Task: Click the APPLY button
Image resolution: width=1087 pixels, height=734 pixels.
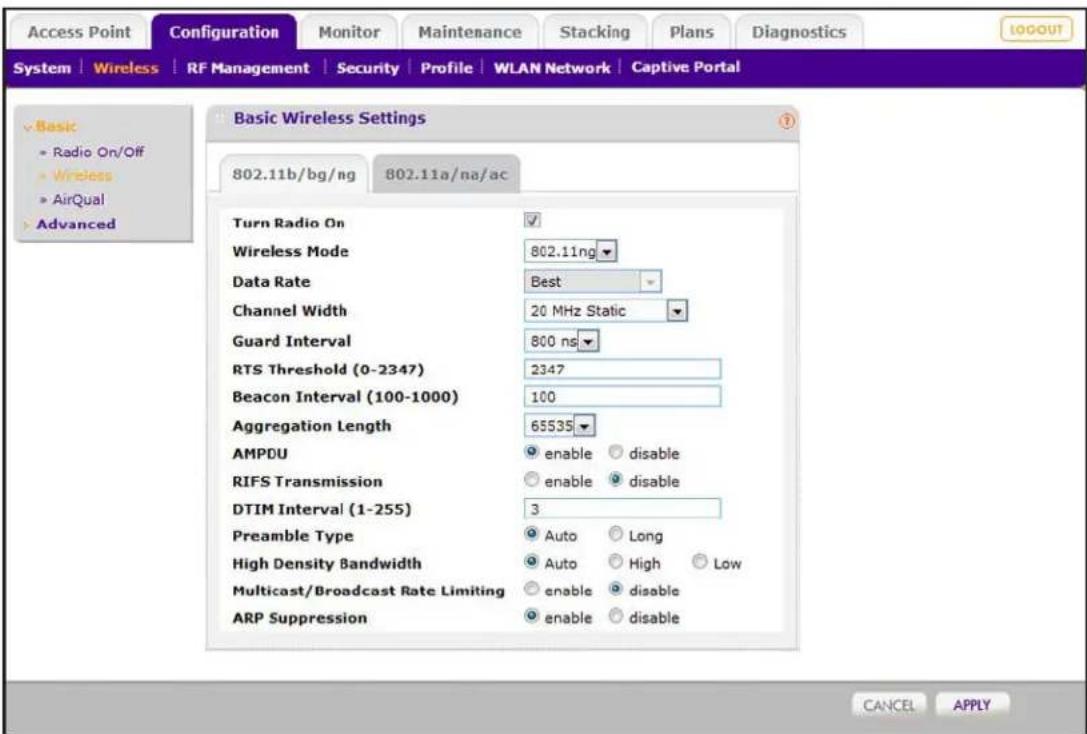Action: pyautogui.click(x=971, y=705)
